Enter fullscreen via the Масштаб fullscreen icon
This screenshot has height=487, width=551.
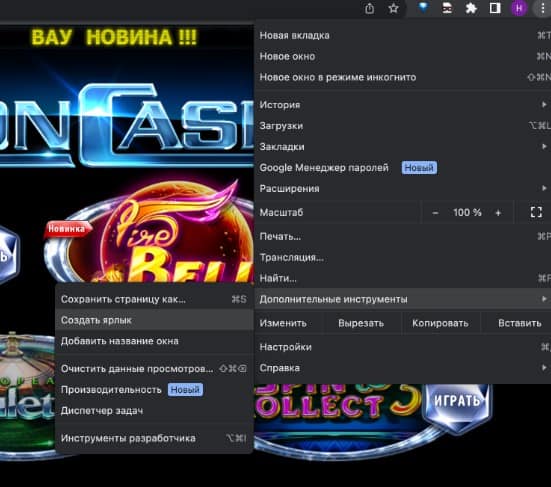tap(536, 212)
